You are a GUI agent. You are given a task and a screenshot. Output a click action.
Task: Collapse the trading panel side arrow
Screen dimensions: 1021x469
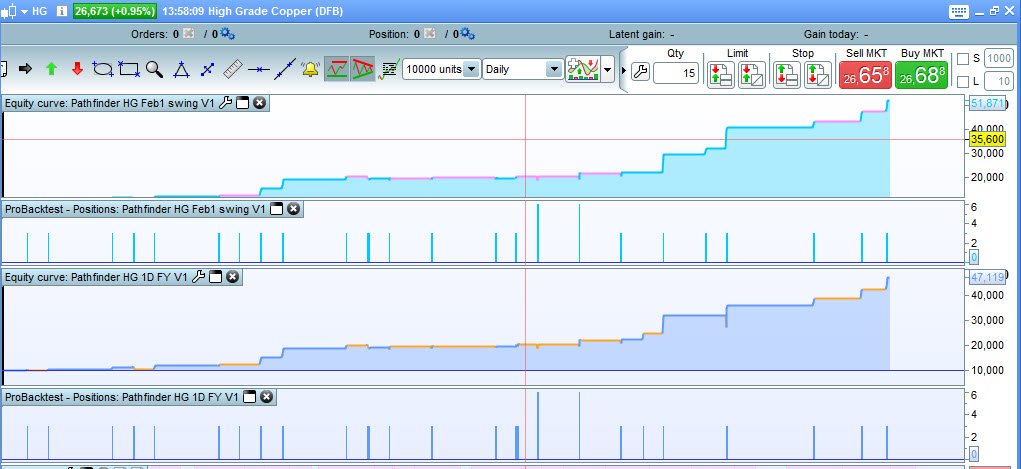click(624, 70)
